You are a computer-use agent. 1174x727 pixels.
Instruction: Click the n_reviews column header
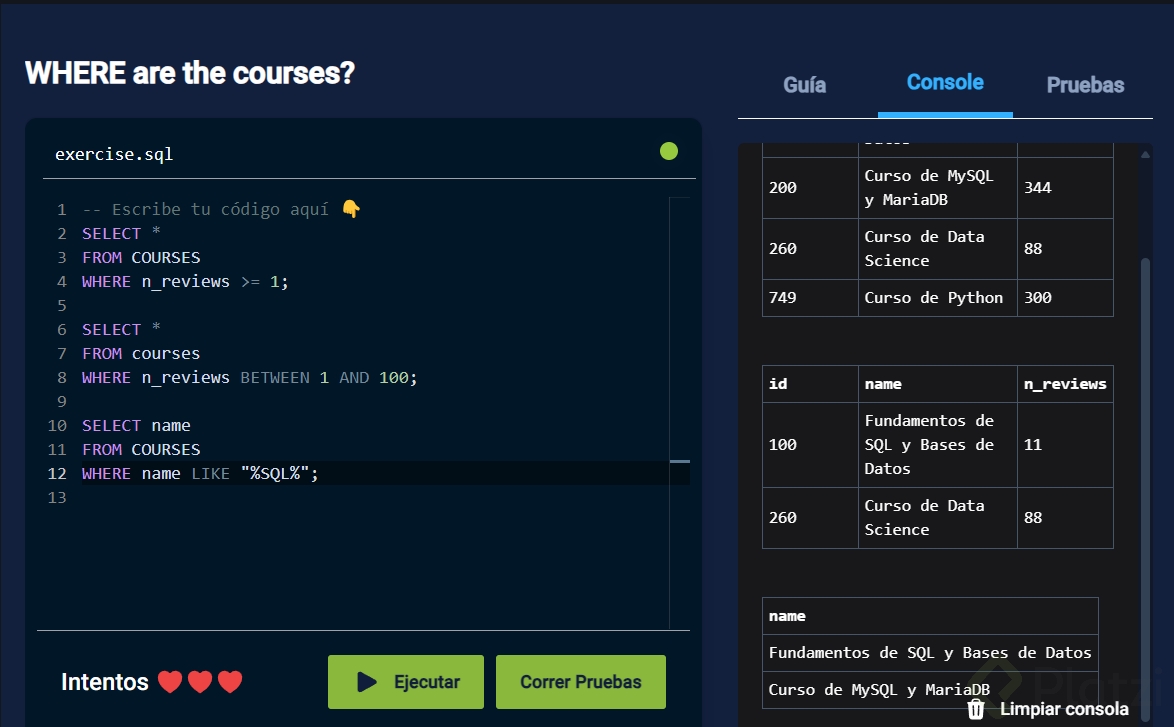(x=1065, y=384)
